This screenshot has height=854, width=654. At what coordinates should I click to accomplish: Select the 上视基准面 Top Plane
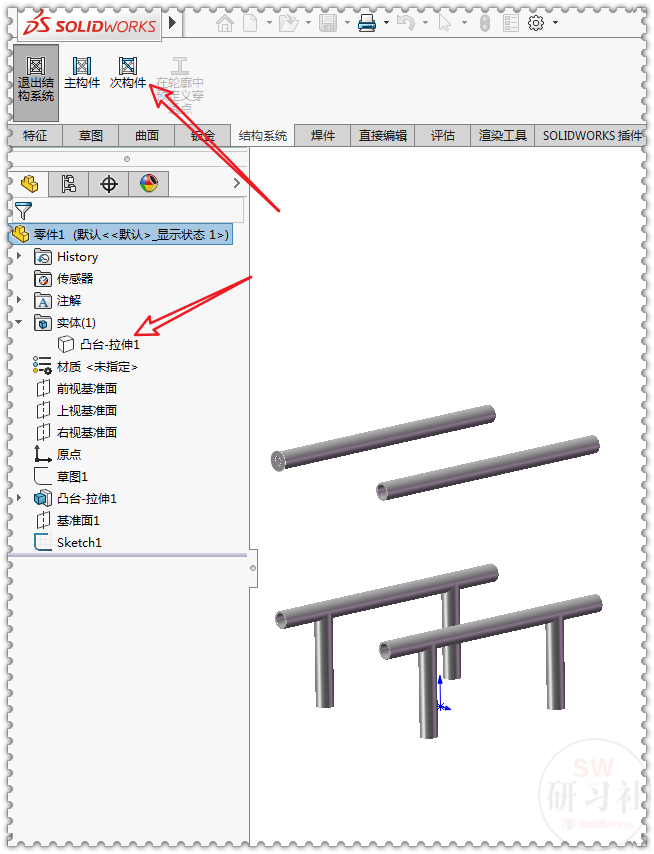click(76, 411)
